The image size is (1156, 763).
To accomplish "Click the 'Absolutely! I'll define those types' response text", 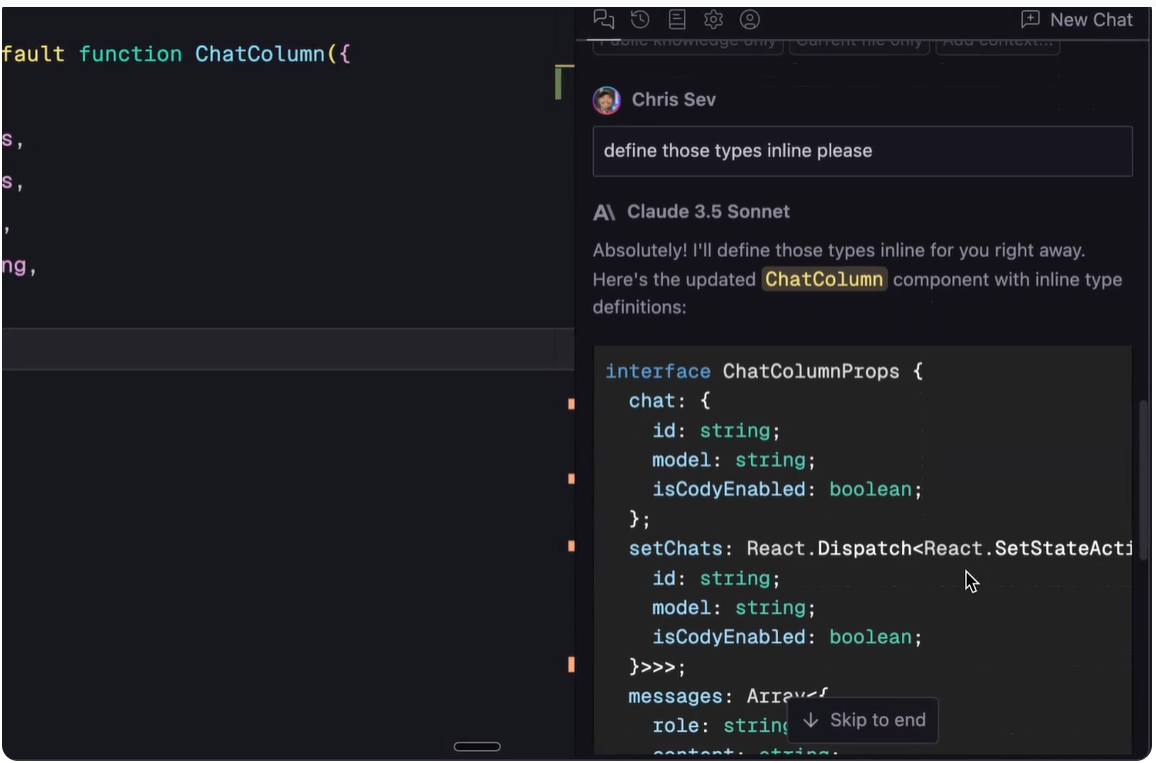I will [839, 251].
